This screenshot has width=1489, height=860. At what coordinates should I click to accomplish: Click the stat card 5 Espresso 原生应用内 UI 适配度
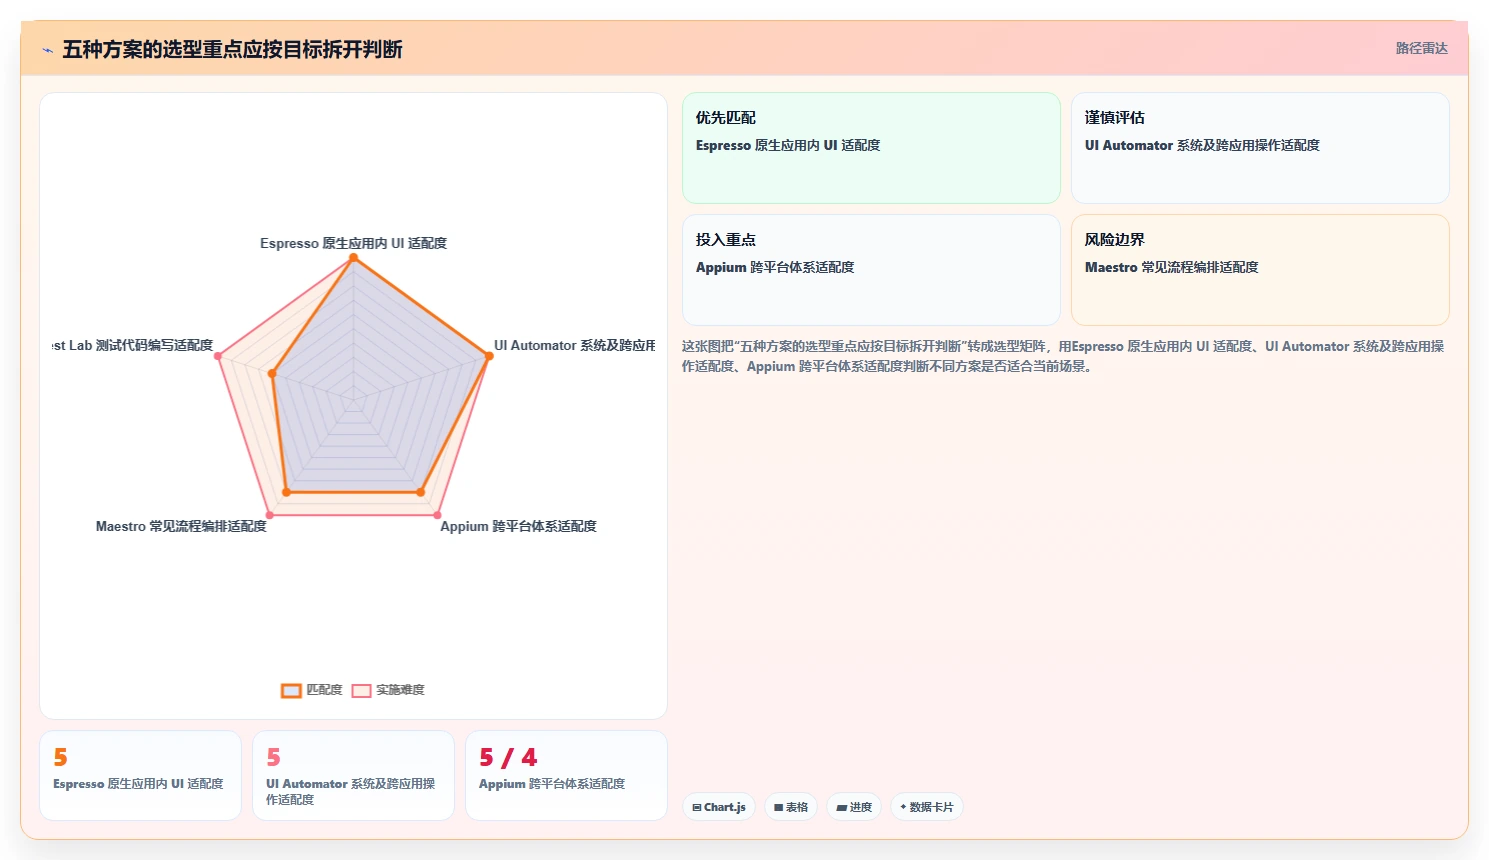pos(140,775)
